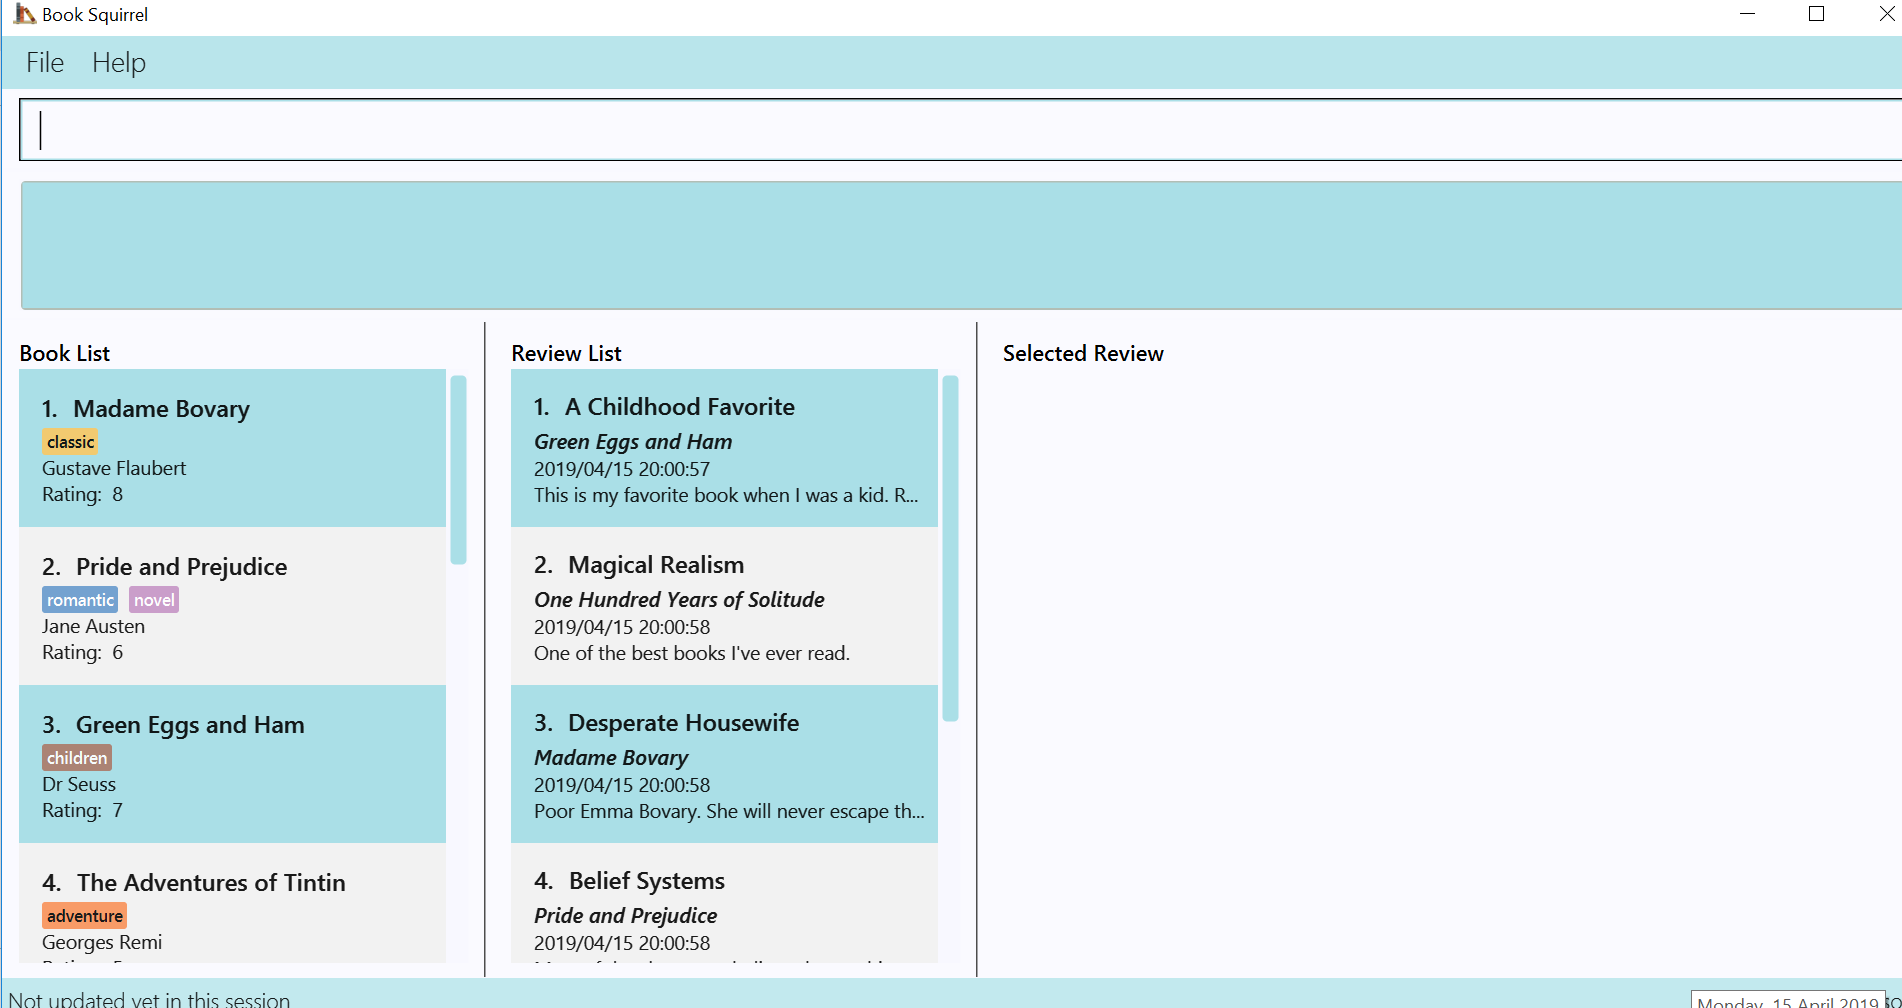1902x1008 pixels.
Task: Click the children tag
Action: 77,758
